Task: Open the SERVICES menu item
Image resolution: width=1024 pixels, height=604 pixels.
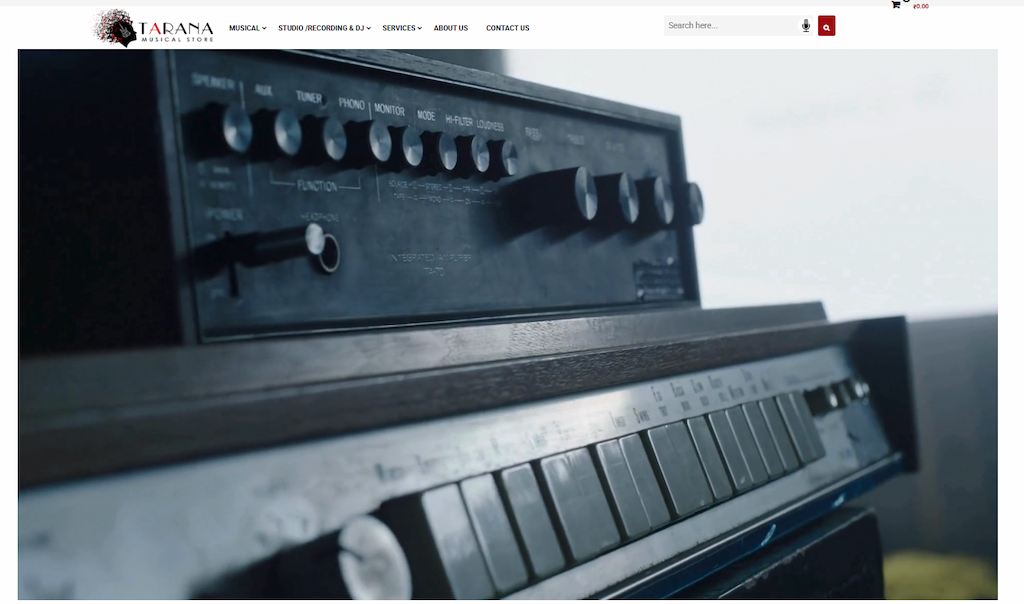Action: tap(398, 28)
